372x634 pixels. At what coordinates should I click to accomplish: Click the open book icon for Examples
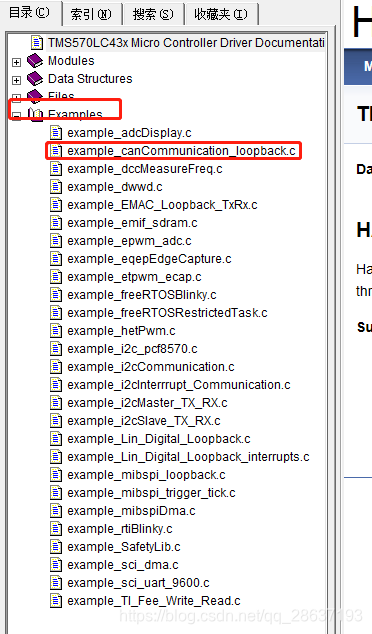tap(35, 114)
